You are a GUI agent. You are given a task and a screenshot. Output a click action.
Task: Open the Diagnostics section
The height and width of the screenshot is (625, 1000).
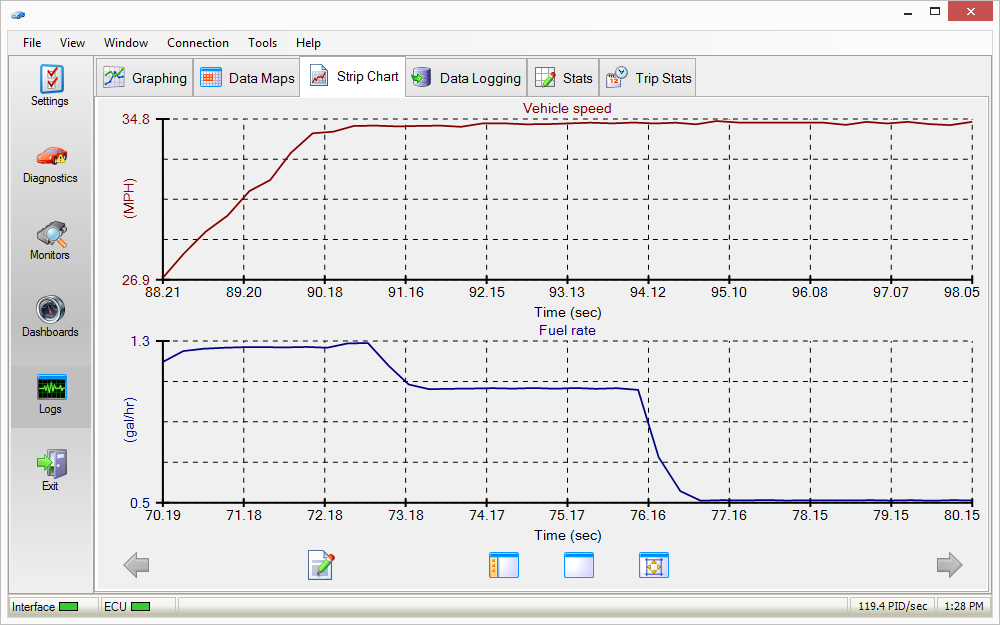click(50, 163)
